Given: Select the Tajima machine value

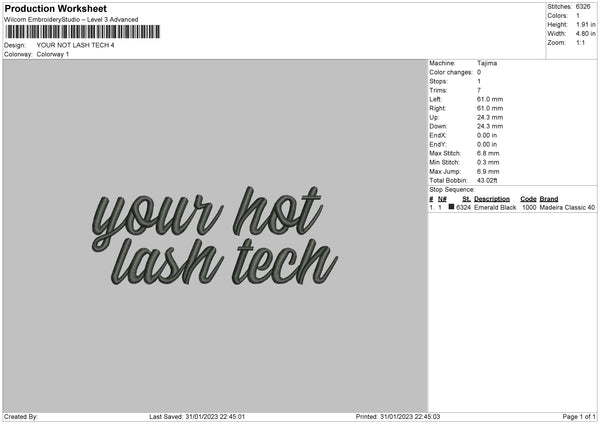Looking at the screenshot, I should tap(487, 63).
